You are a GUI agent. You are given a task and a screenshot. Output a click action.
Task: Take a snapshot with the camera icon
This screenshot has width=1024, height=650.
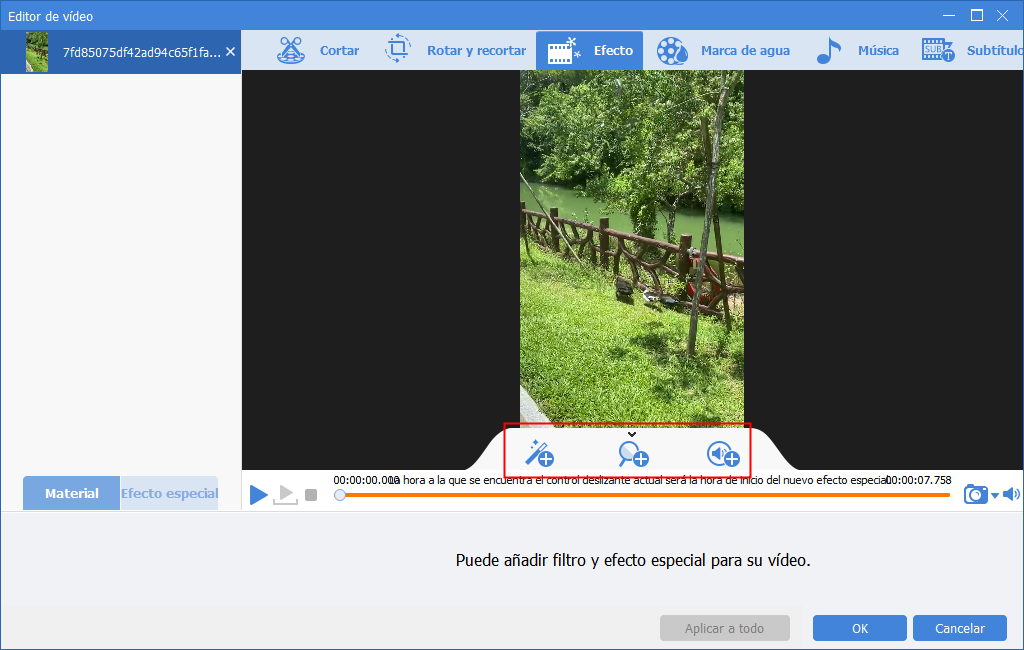coord(976,494)
